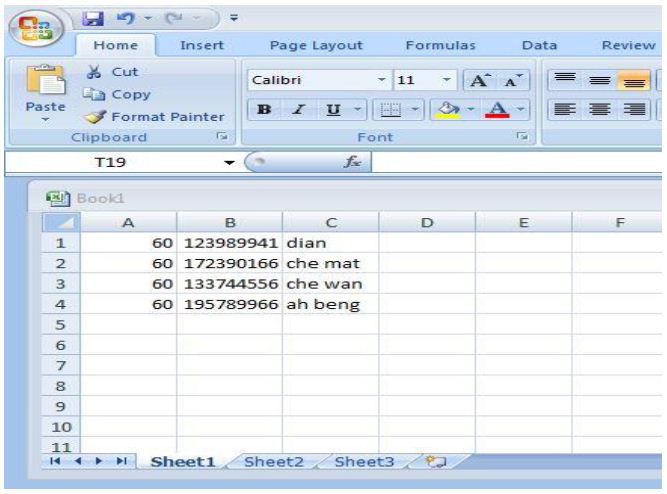
Task: Toggle Bold formatting
Action: pos(264,109)
